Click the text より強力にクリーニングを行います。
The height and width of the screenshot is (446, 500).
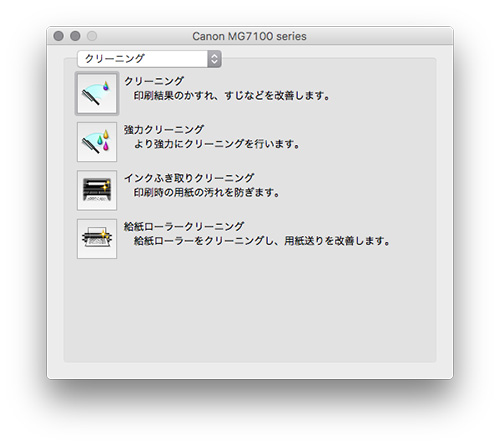[217, 144]
